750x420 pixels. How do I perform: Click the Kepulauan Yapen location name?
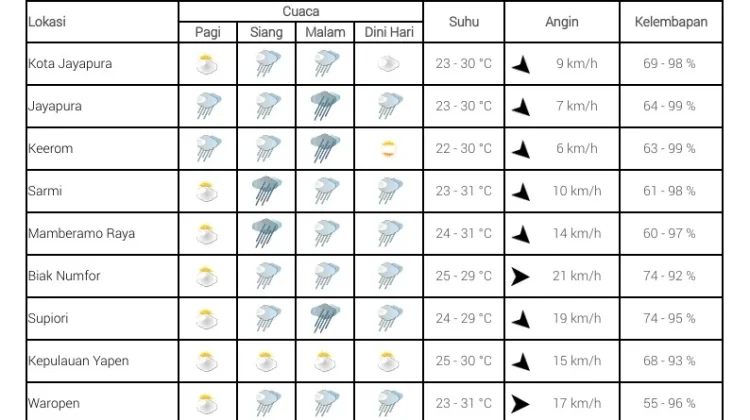(x=78, y=361)
